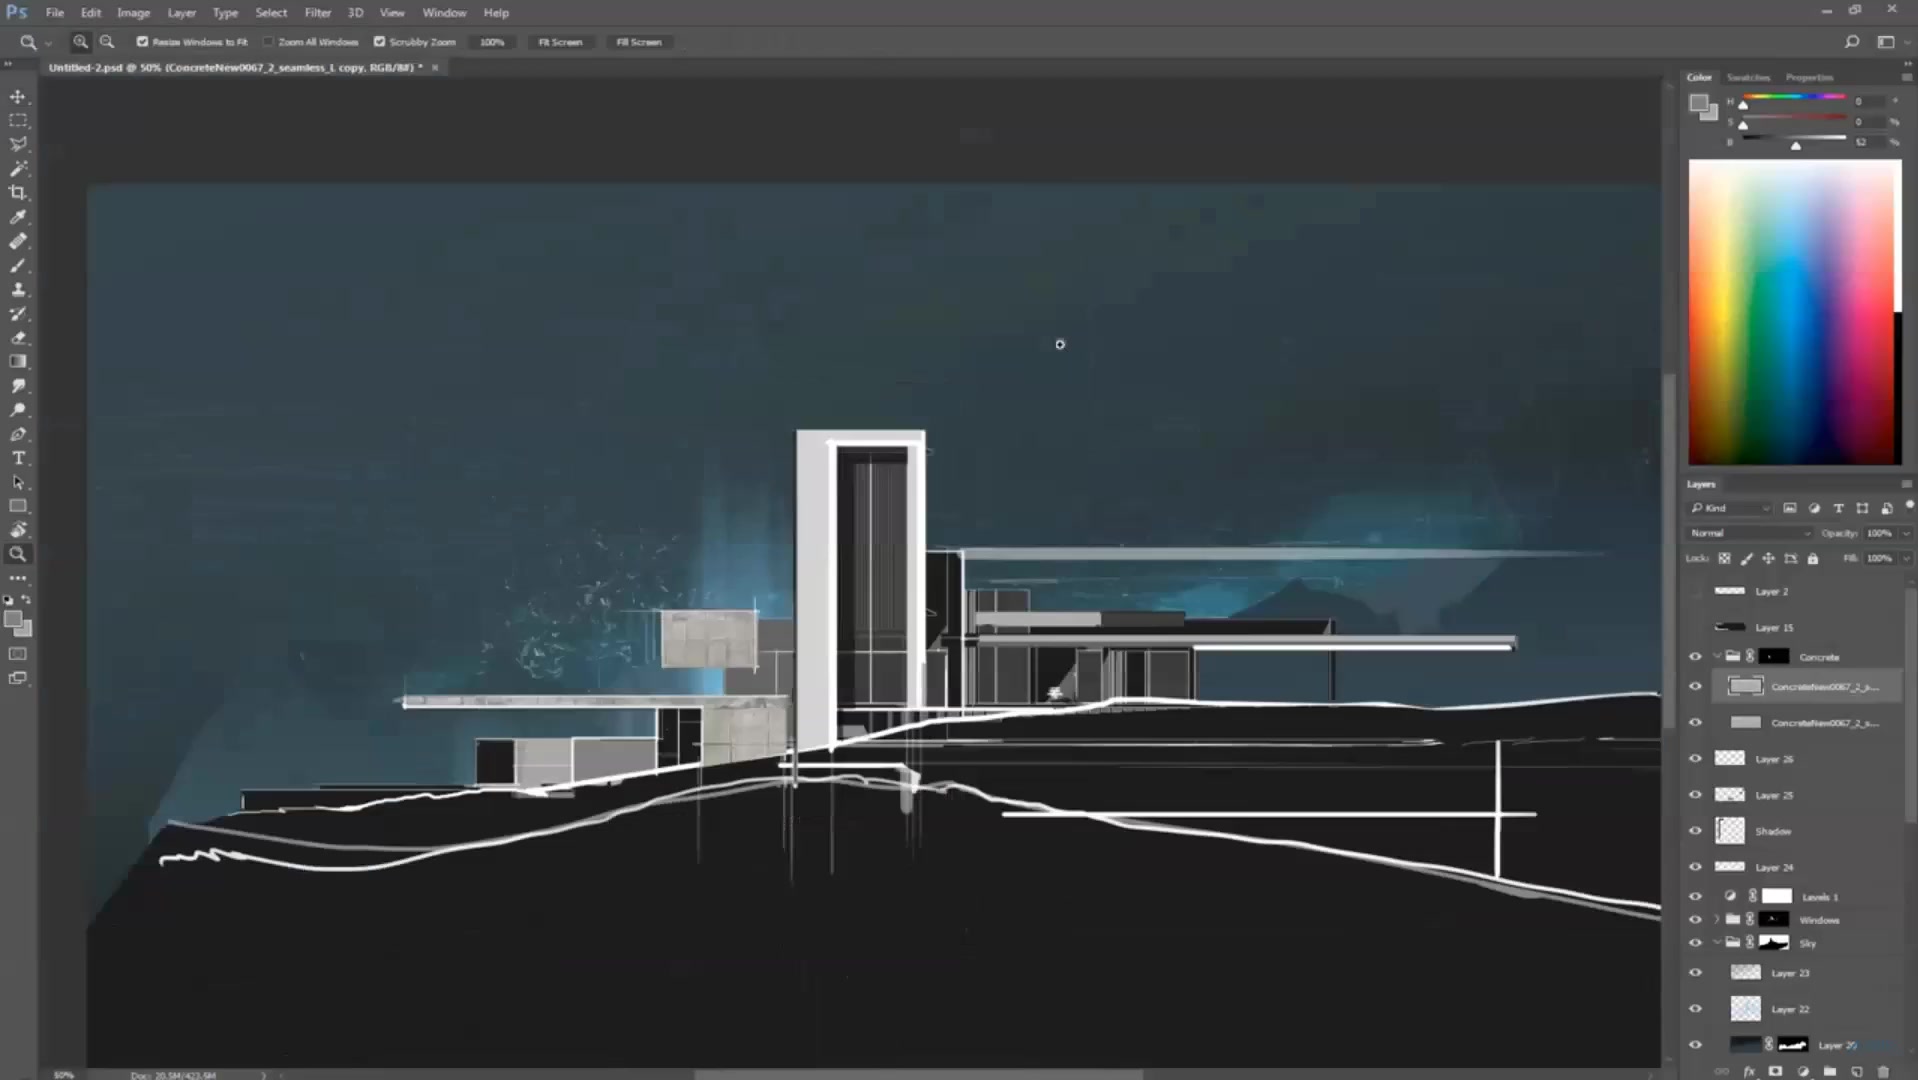Collapse the Concrete layer group
The height and width of the screenshot is (1080, 1918).
coord(1717,657)
